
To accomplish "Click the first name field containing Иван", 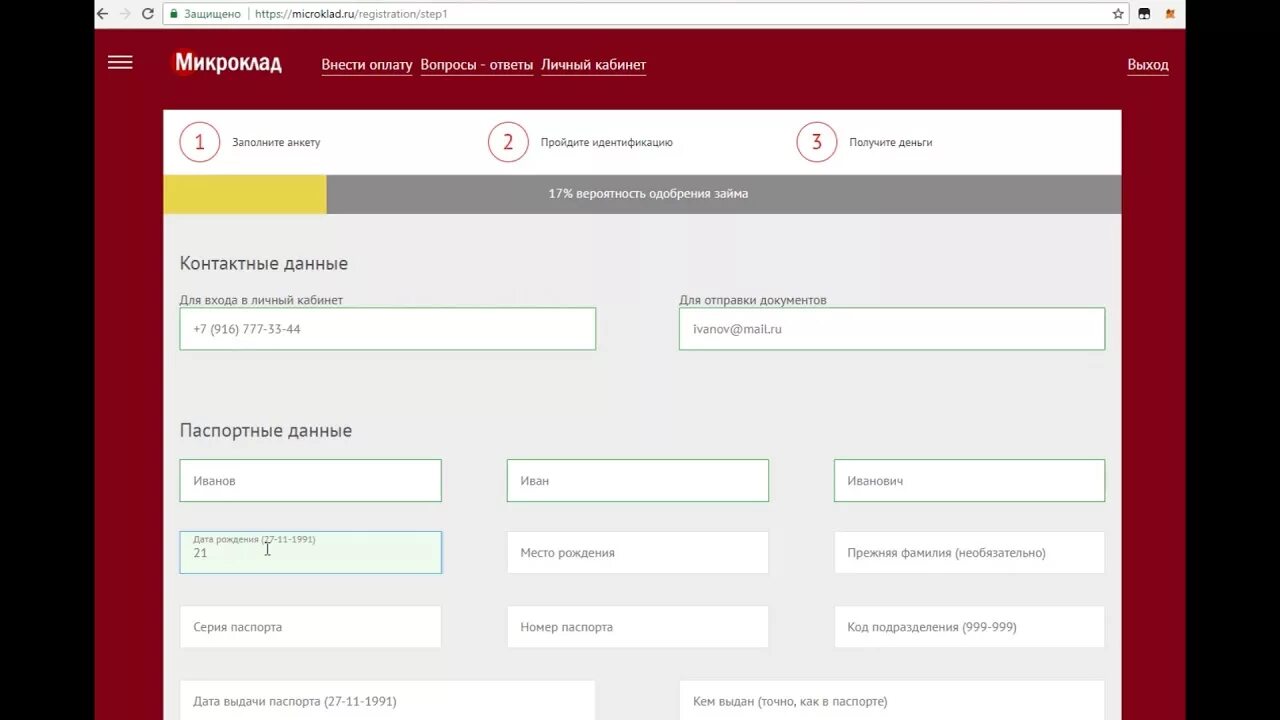I will click(x=638, y=481).
